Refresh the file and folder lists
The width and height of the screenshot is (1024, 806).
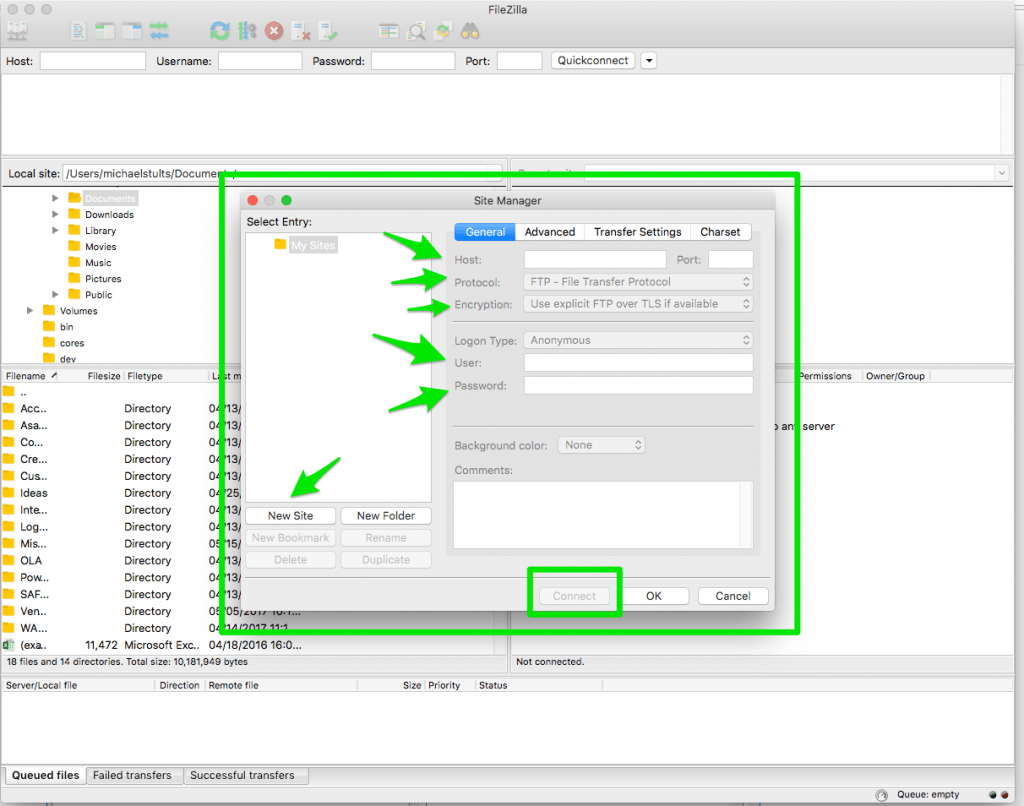(x=219, y=31)
